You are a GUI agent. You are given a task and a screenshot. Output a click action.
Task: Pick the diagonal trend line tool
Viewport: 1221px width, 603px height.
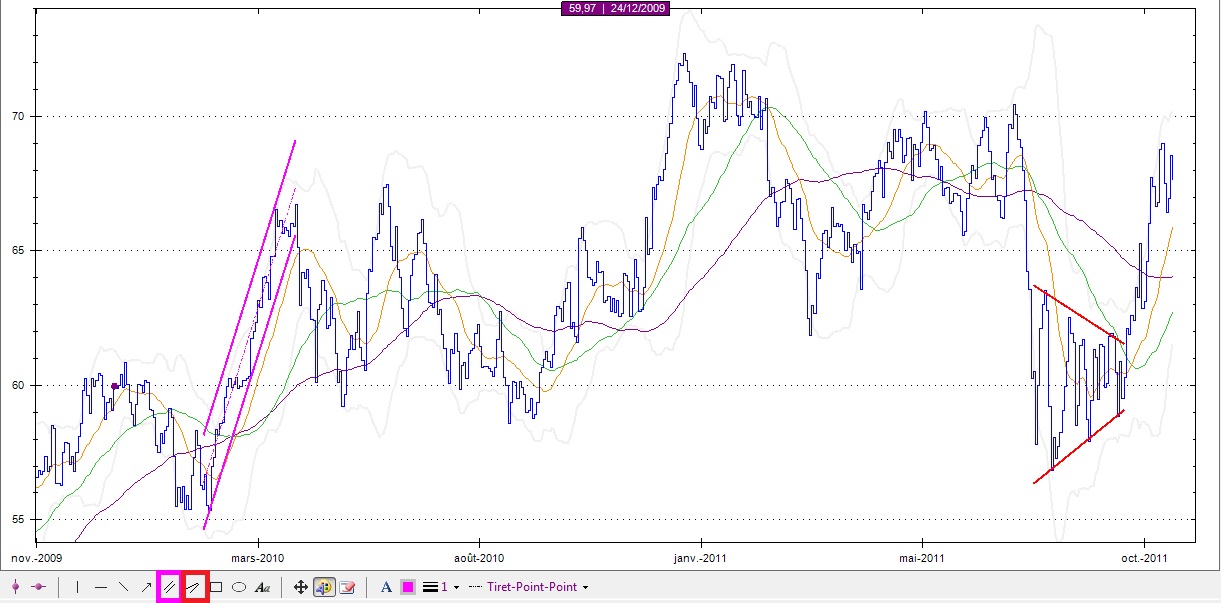[x=123, y=587]
